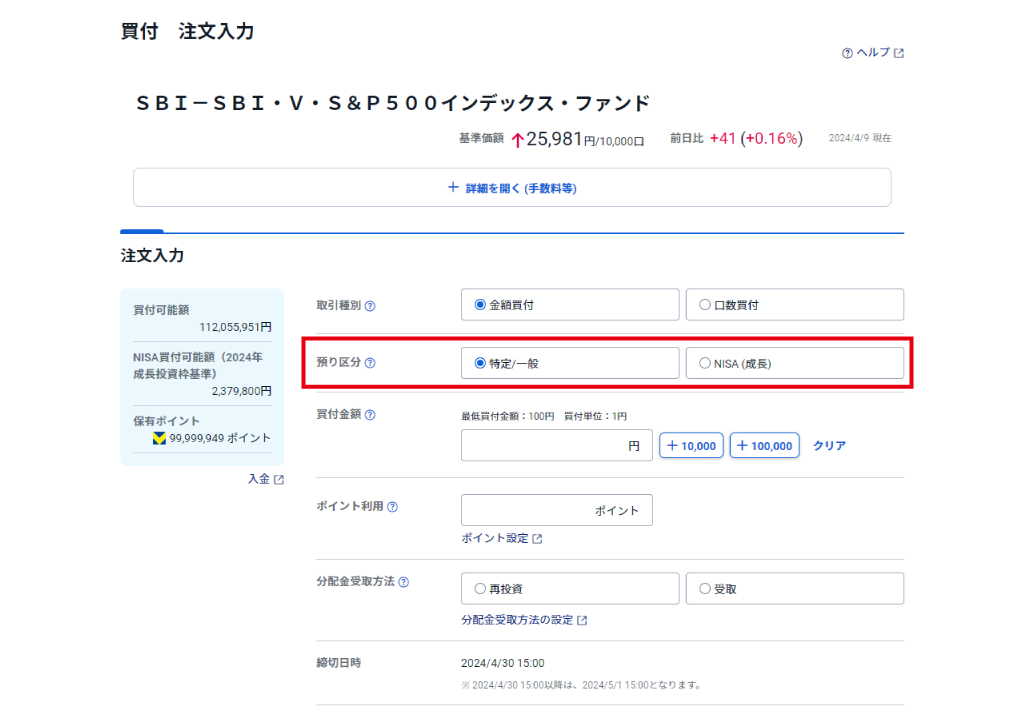
Task: Focus the 買付金額 yen amount field
Action: (556, 446)
